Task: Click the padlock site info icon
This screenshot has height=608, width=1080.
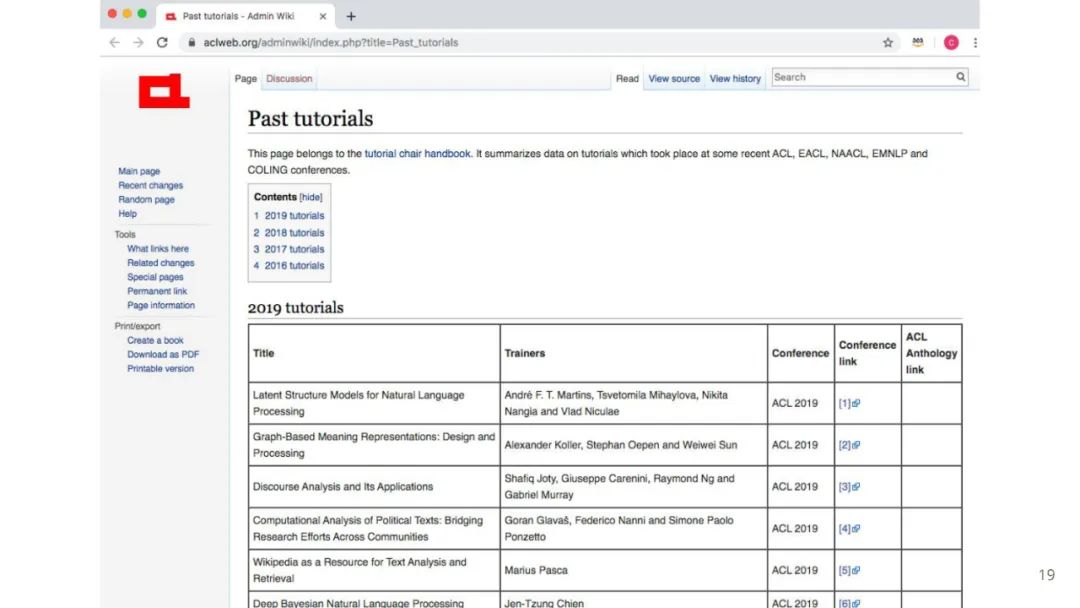Action: coord(191,43)
